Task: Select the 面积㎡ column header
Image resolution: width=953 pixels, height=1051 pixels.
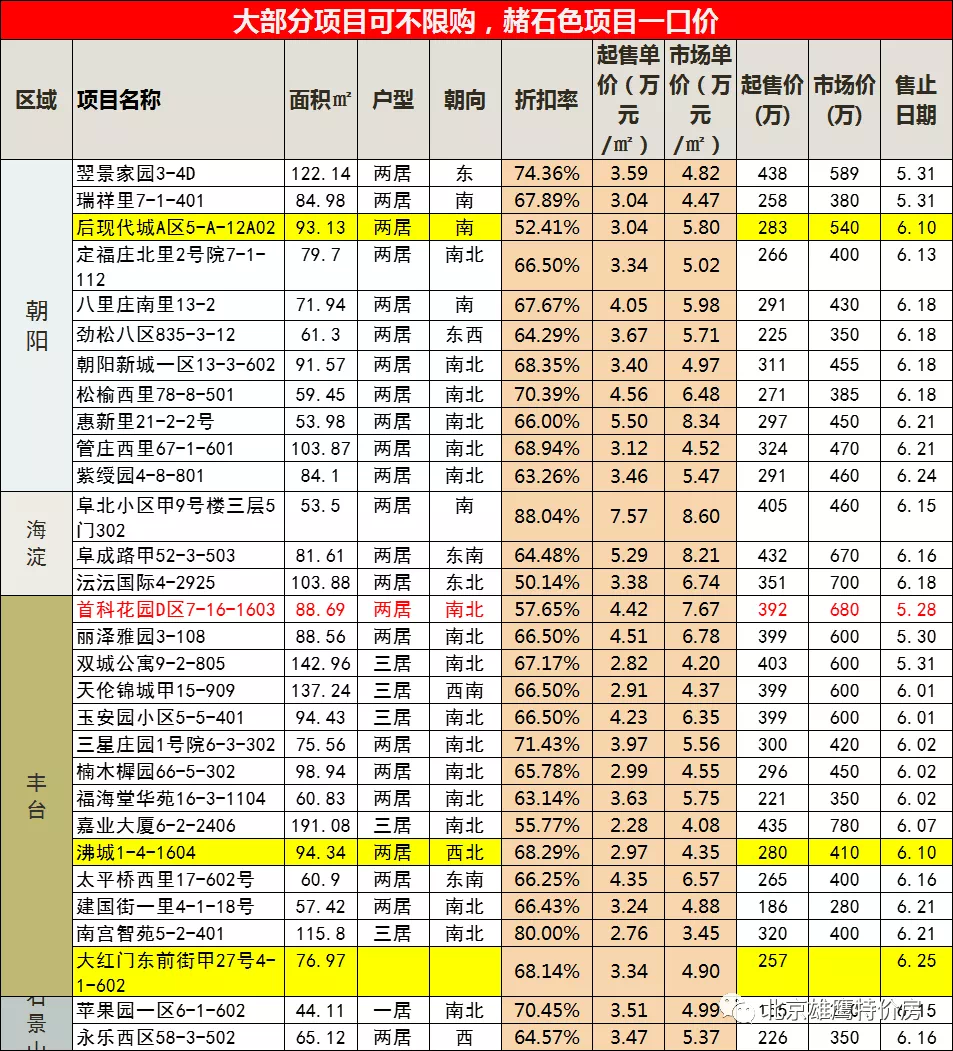Action: pos(320,100)
